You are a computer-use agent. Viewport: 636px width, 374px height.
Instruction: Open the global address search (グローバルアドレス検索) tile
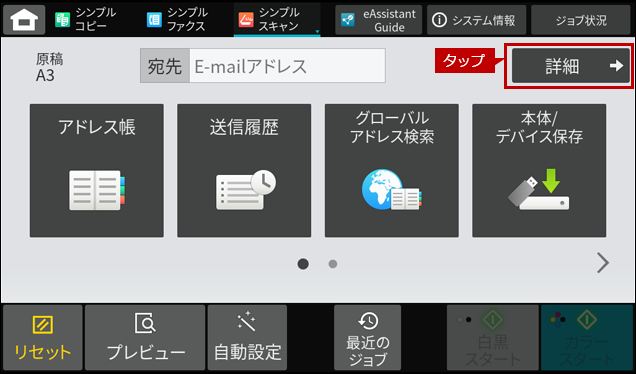coord(392,170)
